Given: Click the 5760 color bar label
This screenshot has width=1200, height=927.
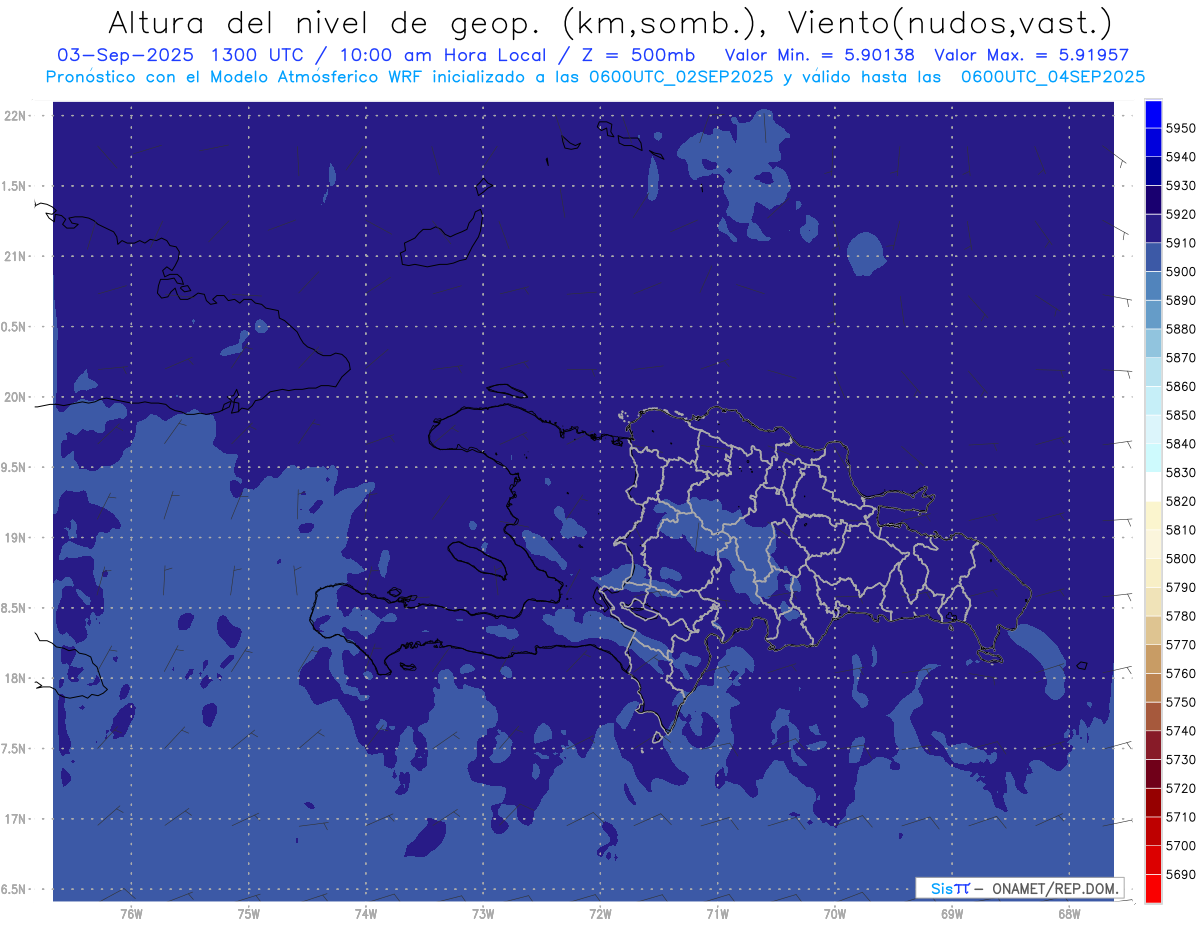Looking at the screenshot, I should [x=1181, y=673].
